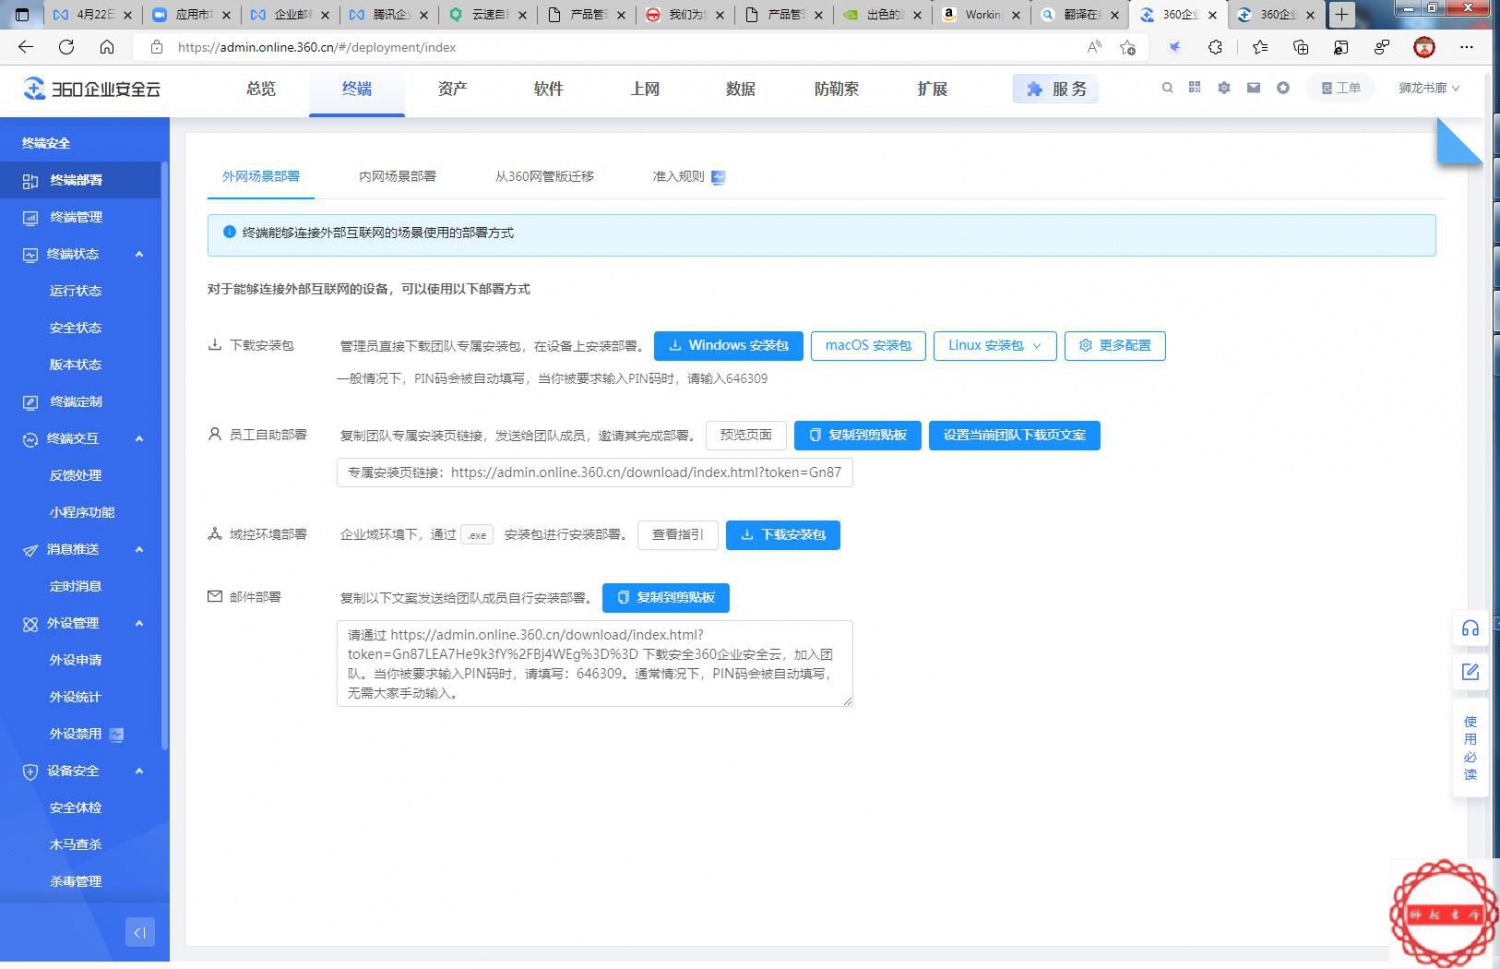Open the 上网 top navigation item

click(645, 89)
